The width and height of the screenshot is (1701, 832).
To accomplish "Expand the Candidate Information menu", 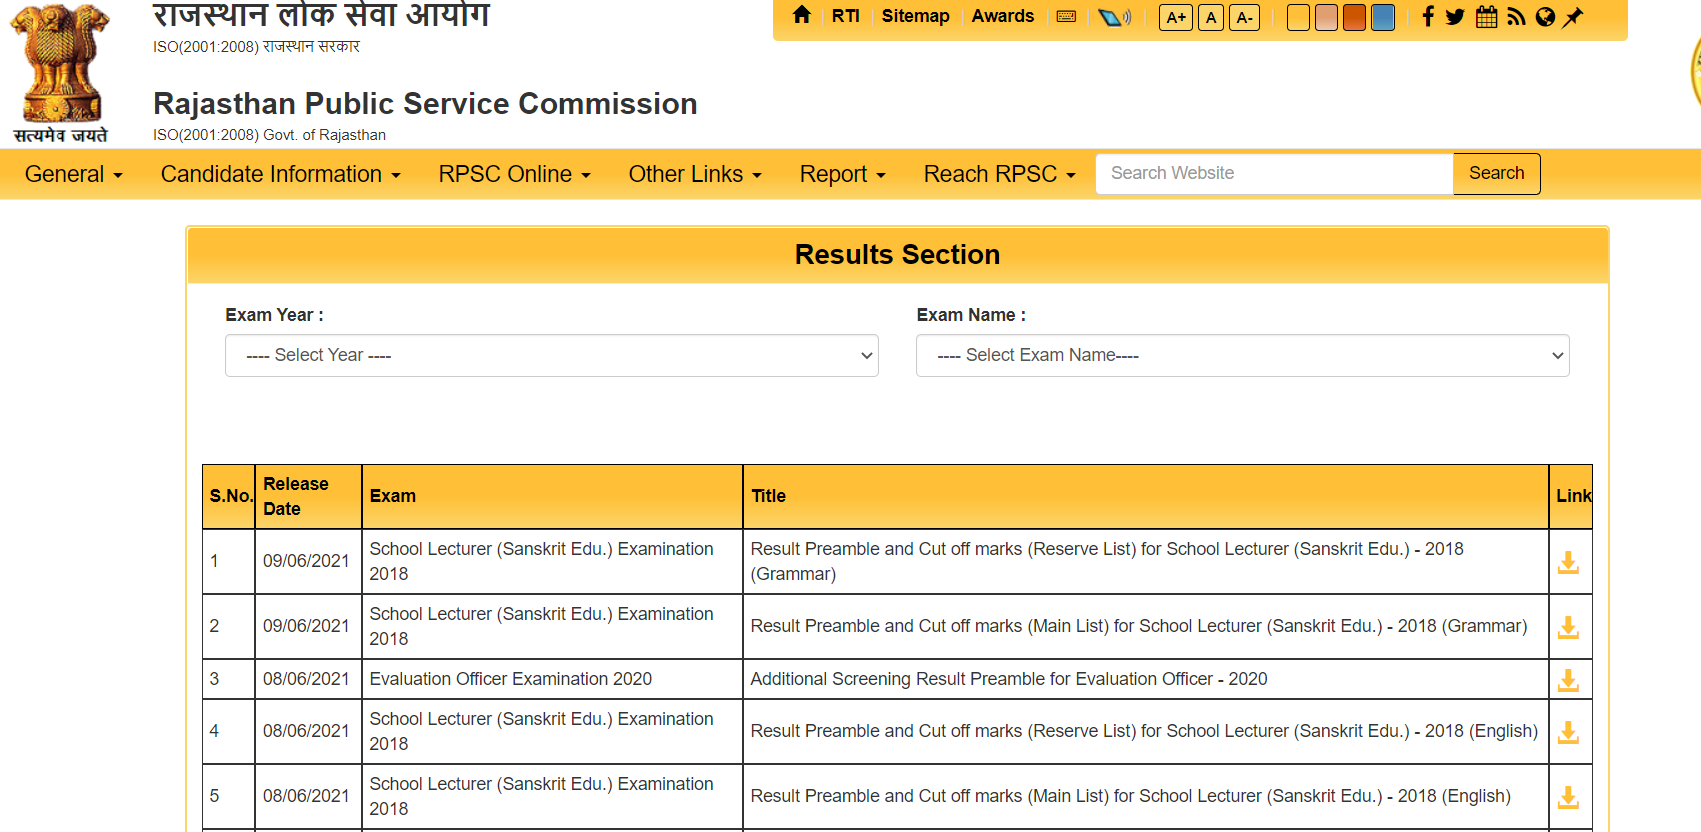I will tap(280, 174).
